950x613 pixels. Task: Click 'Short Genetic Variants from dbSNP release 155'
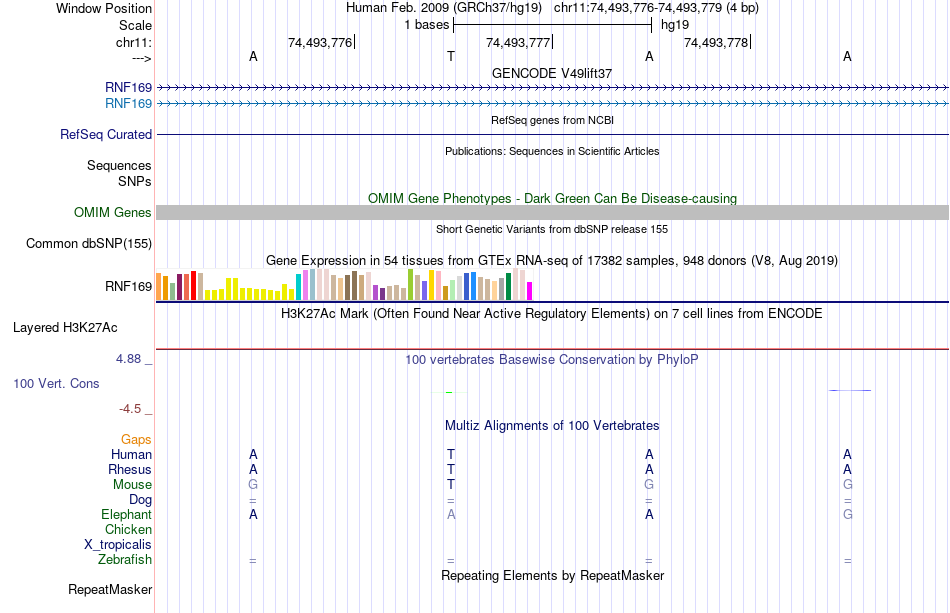pyautogui.click(x=552, y=229)
